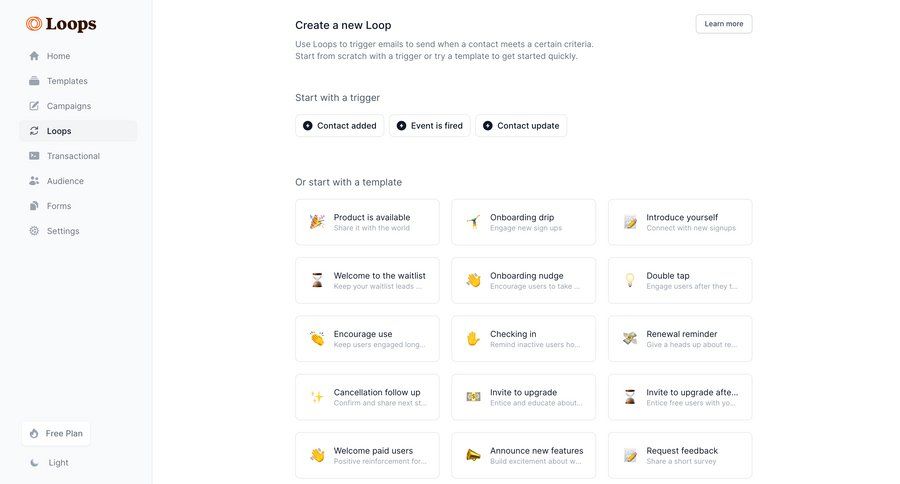Choose the Event is fired trigger
Screen dimensions: 900x484
click(429, 126)
